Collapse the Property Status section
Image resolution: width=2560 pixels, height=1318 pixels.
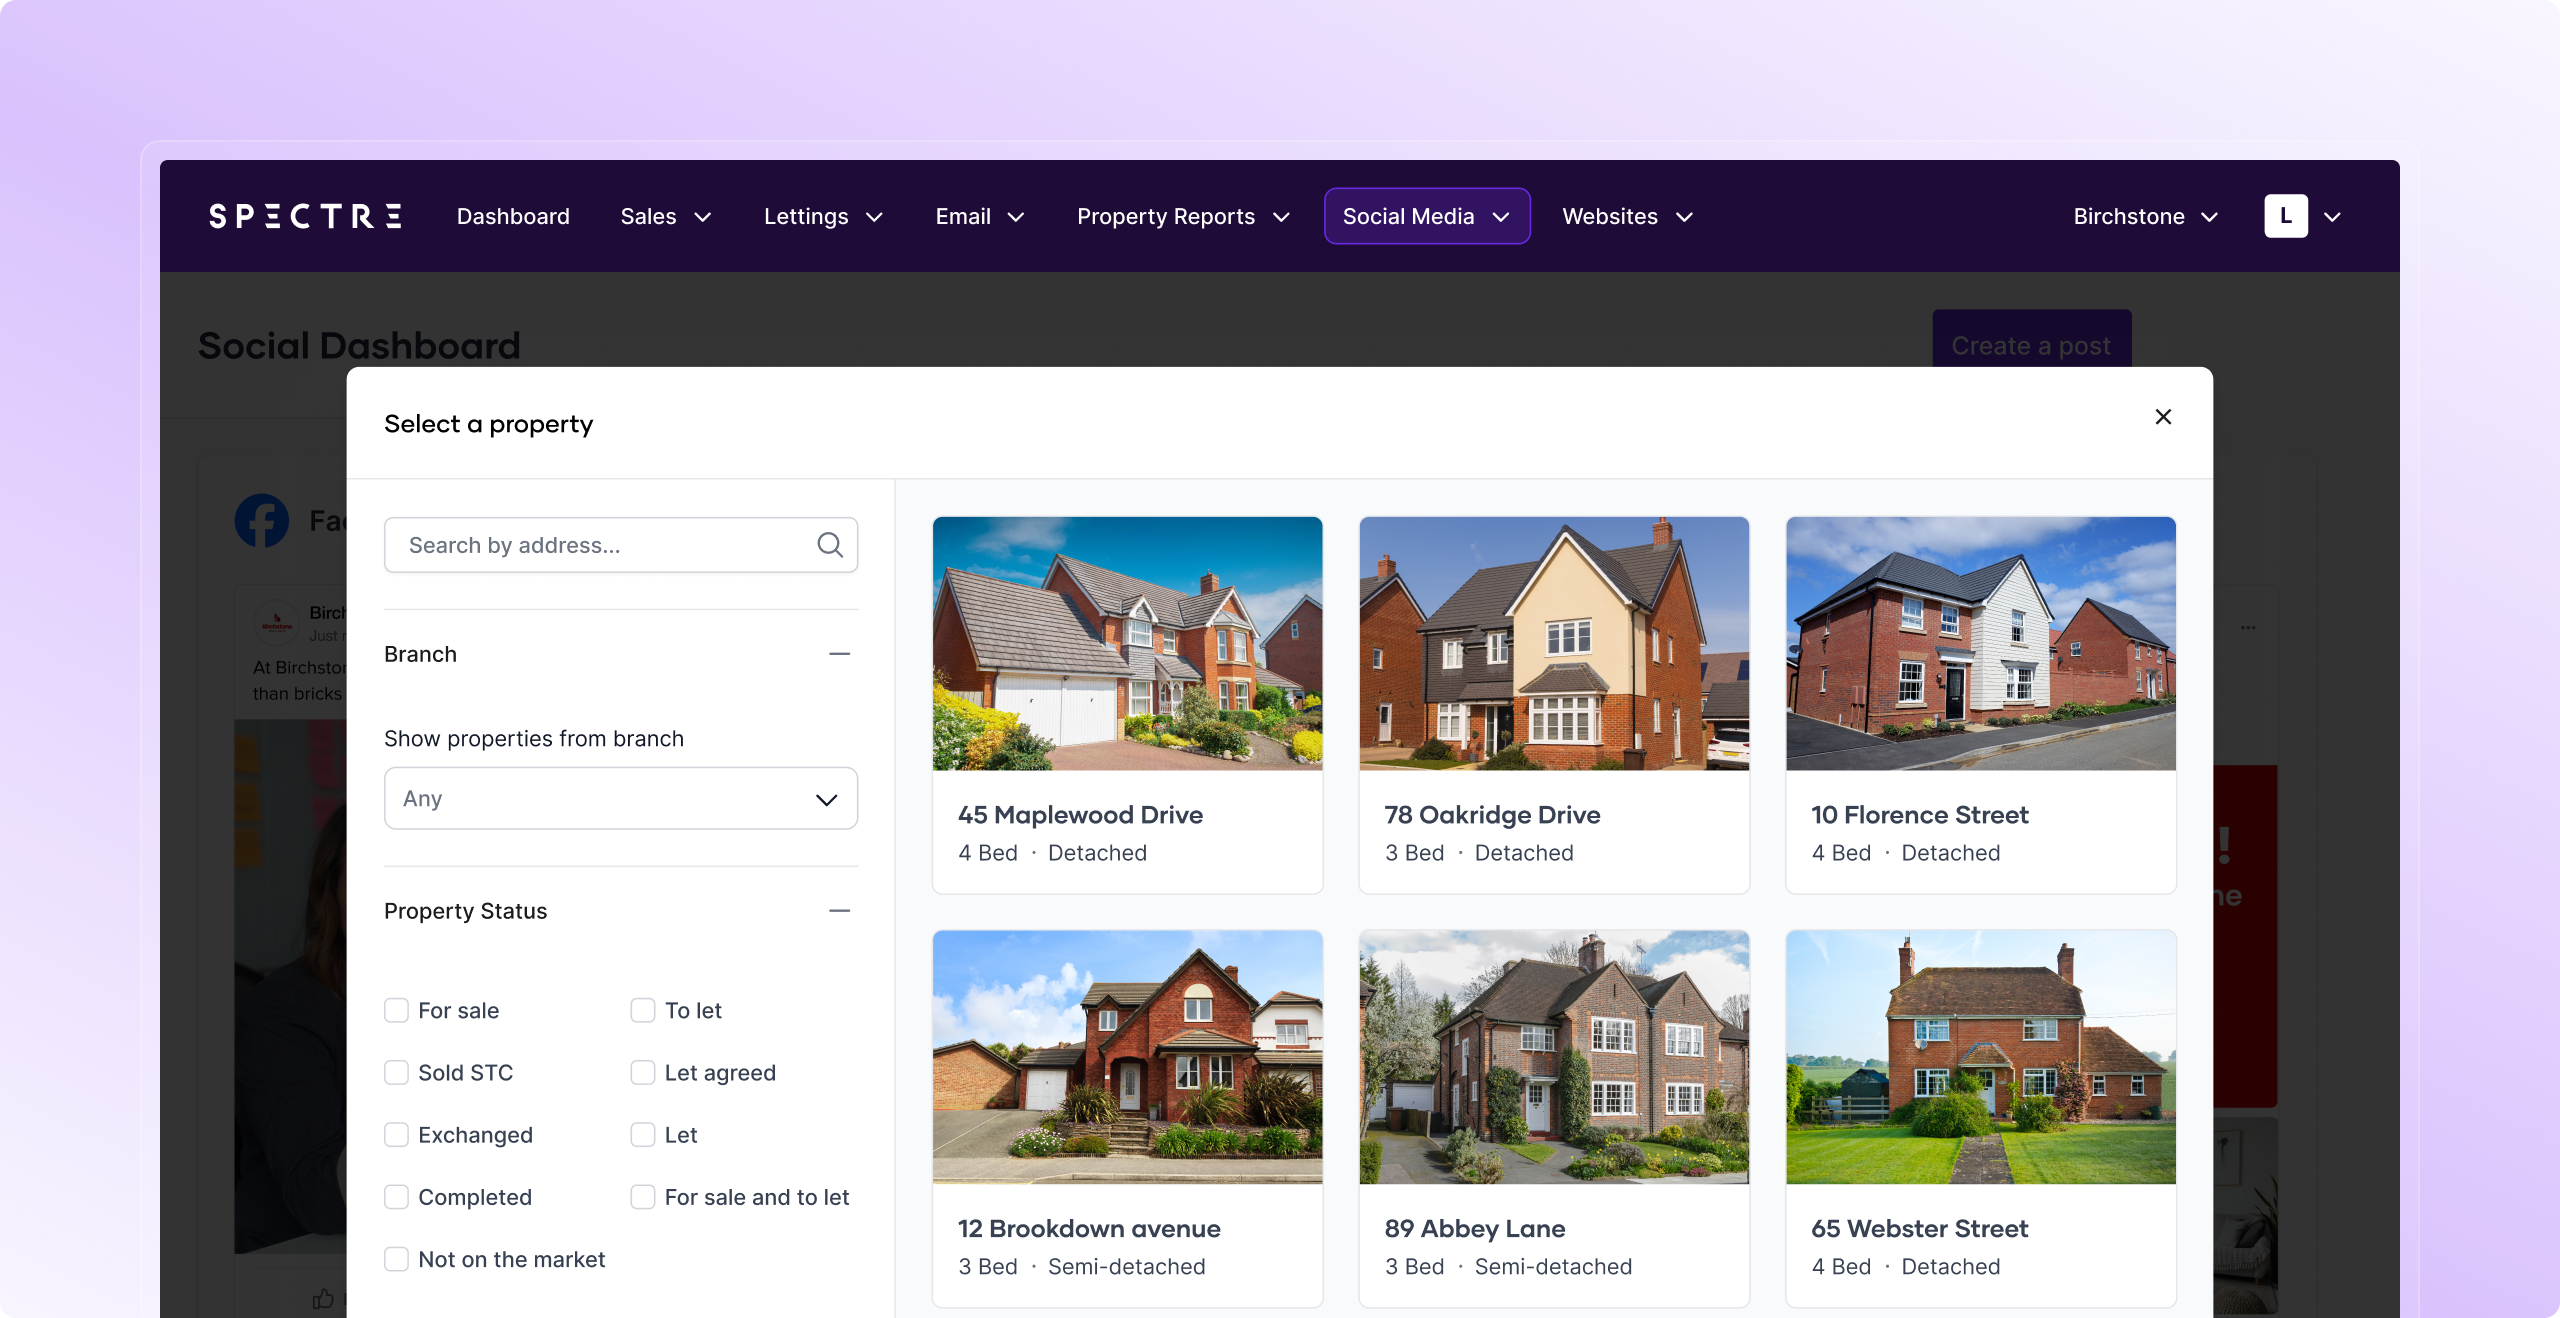click(839, 911)
